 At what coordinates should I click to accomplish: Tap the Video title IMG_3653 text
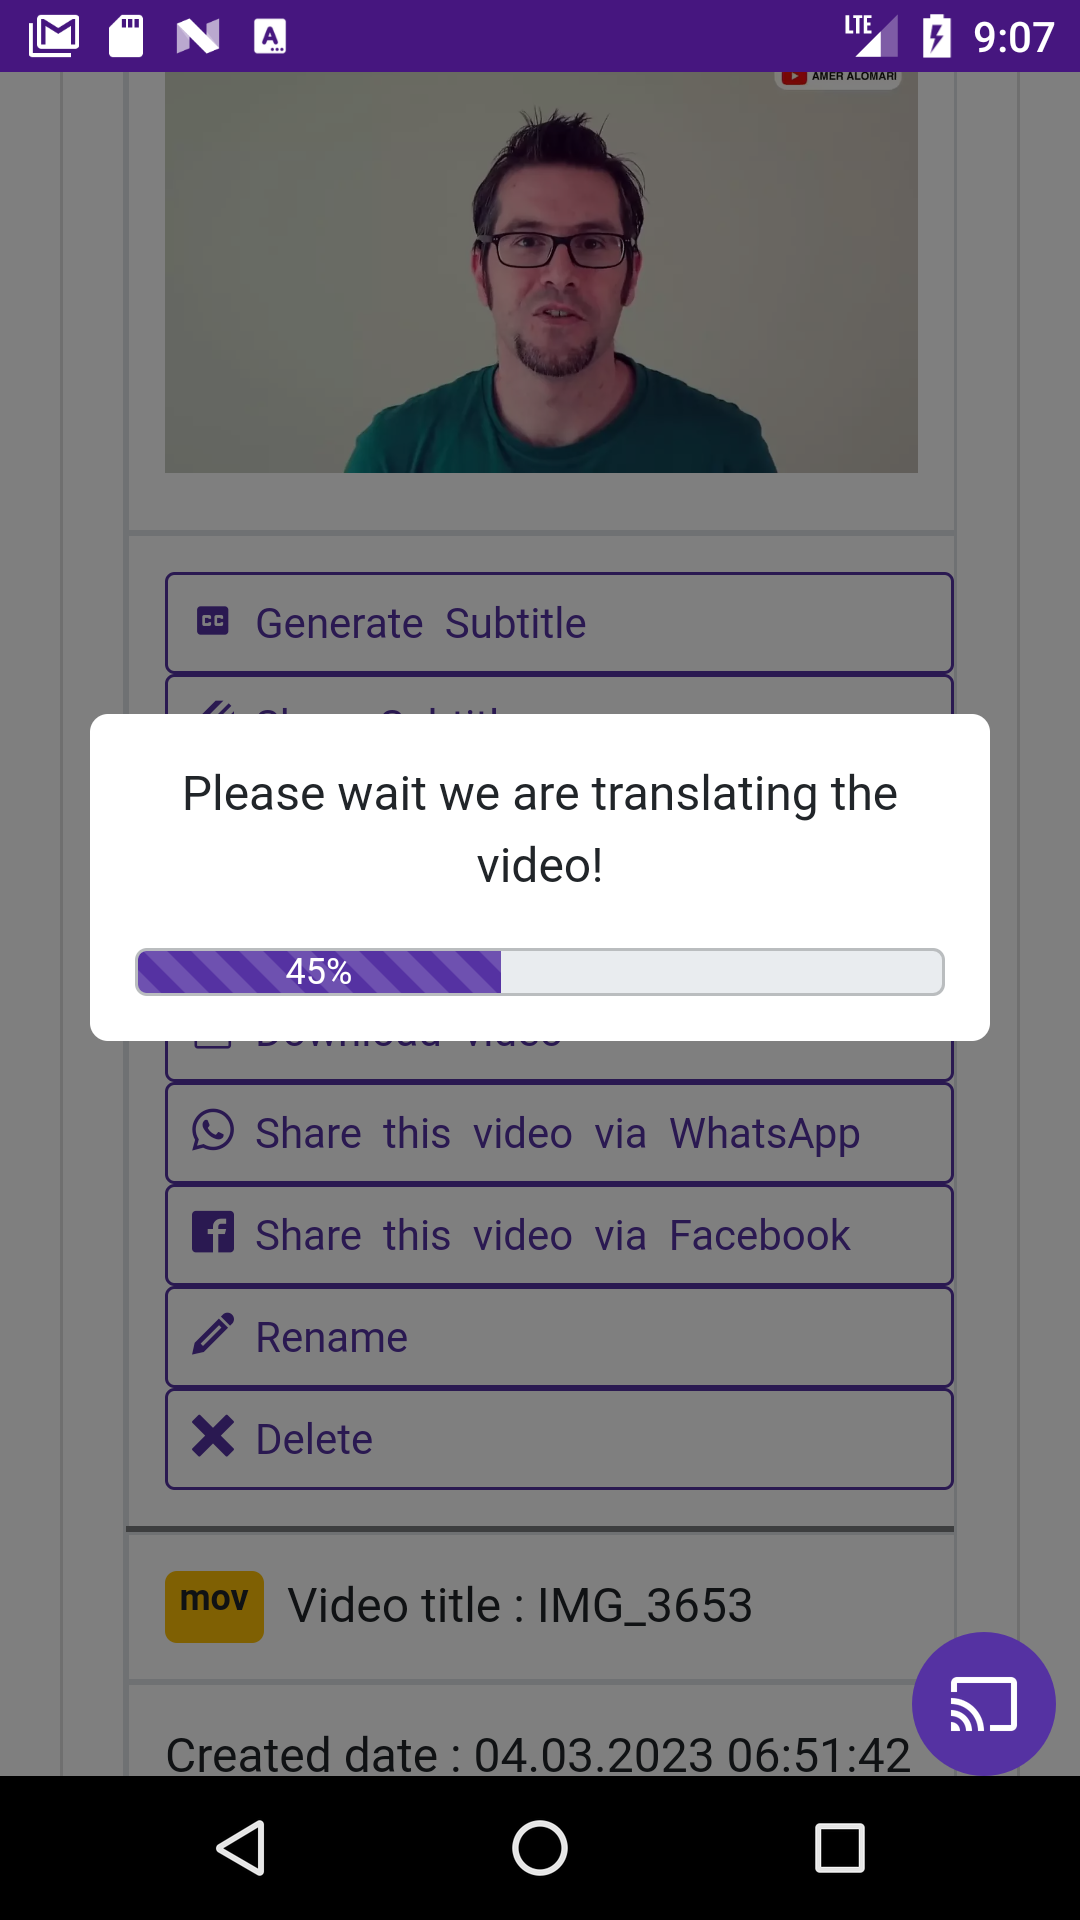click(520, 1606)
